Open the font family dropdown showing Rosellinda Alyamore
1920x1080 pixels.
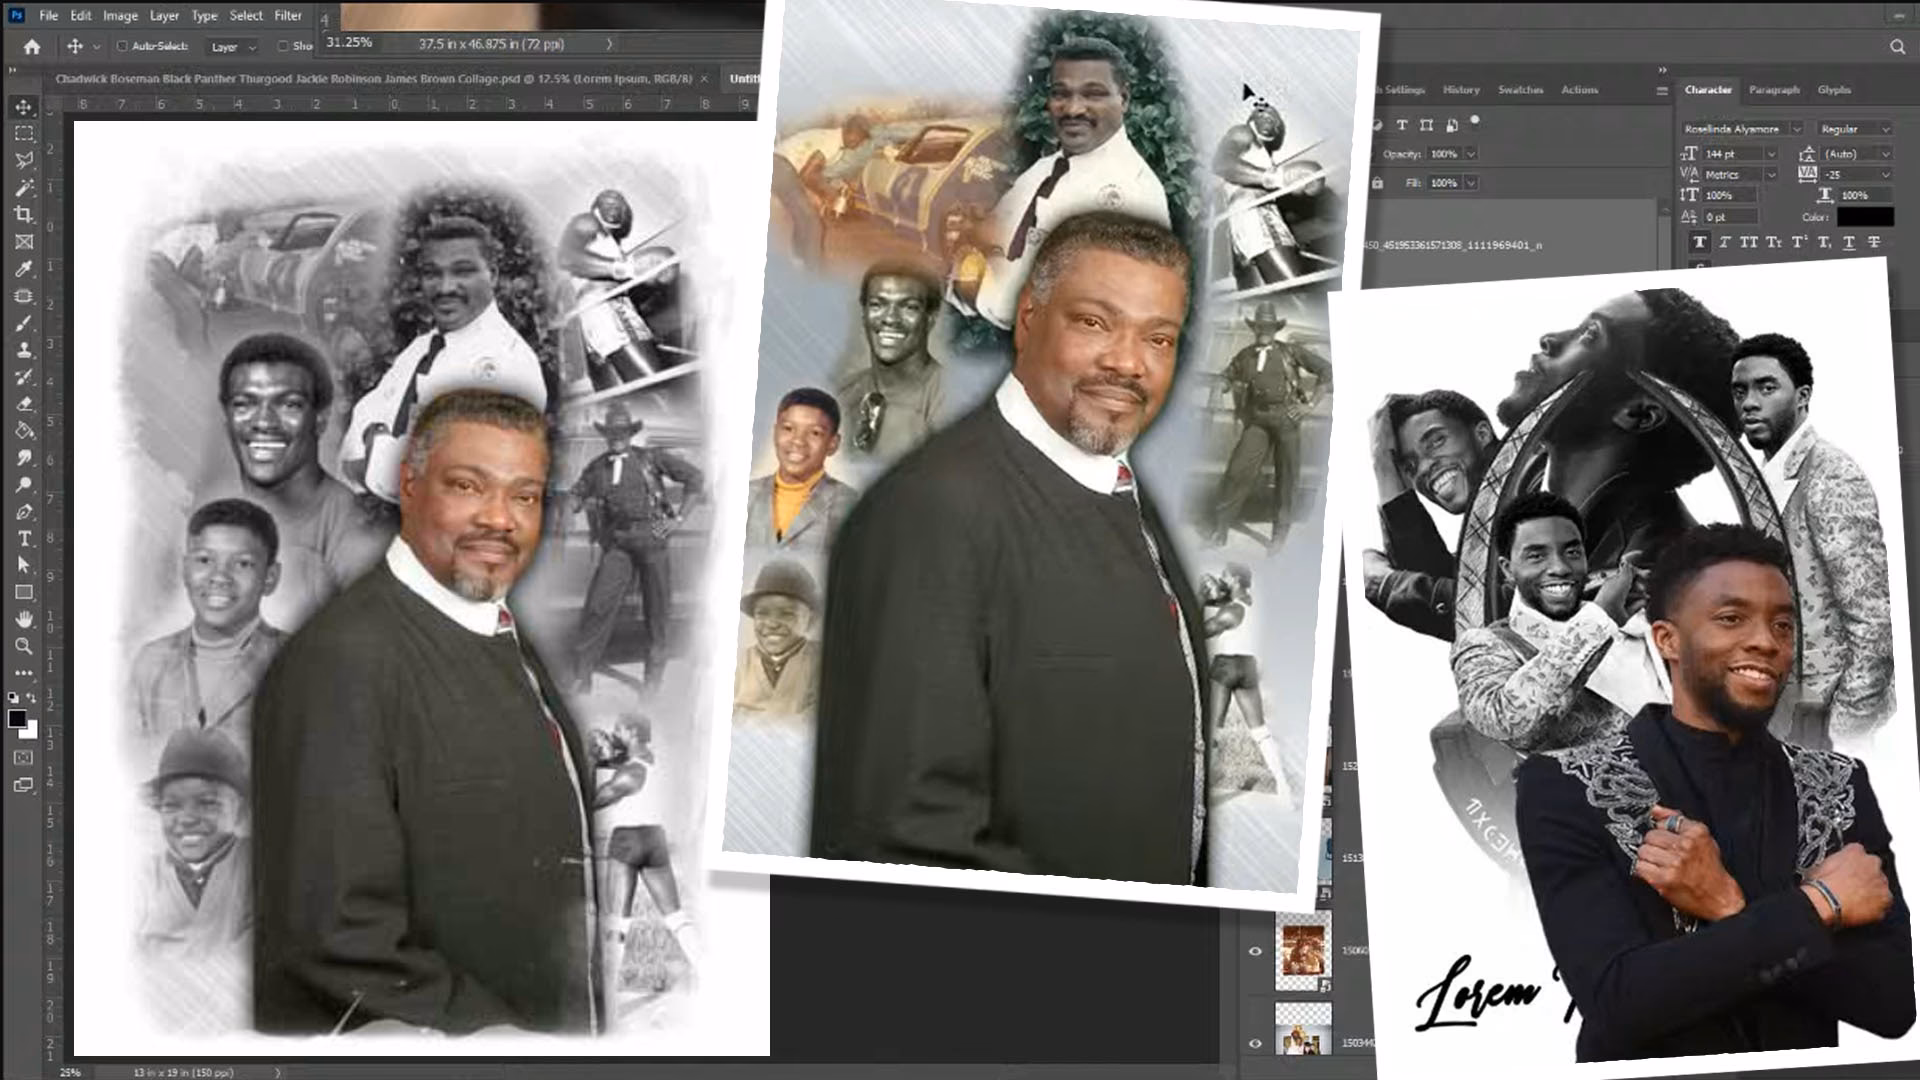[1797, 129]
